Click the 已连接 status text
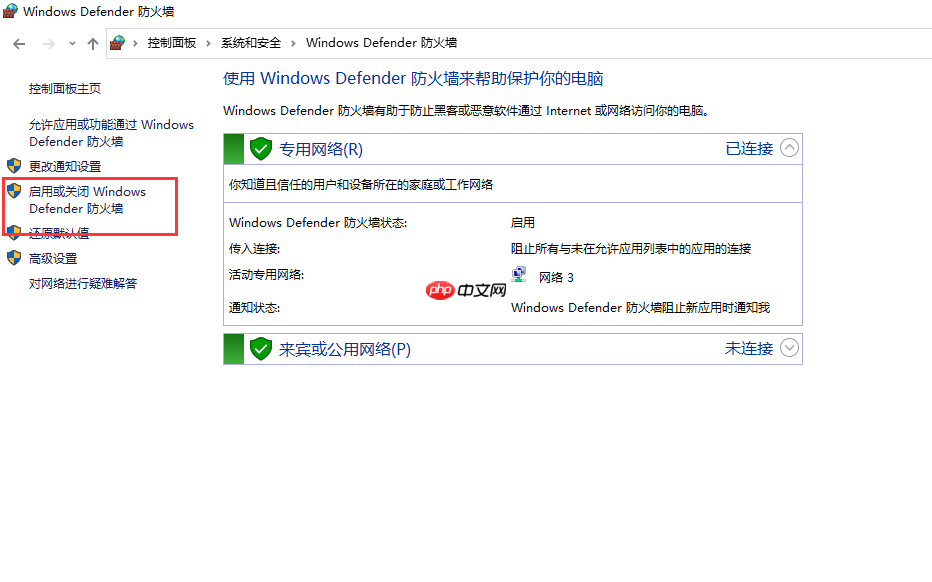This screenshot has width=932, height=582. point(749,149)
